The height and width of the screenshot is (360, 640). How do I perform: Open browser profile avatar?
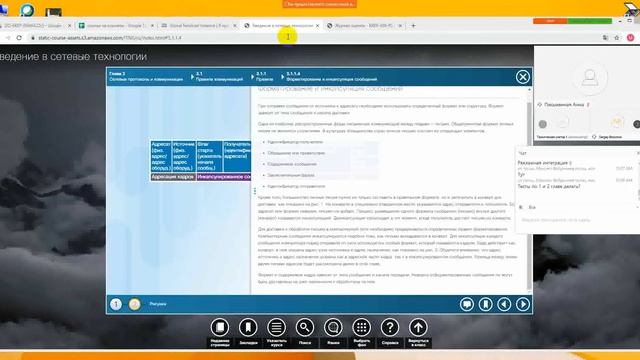pos(631,38)
